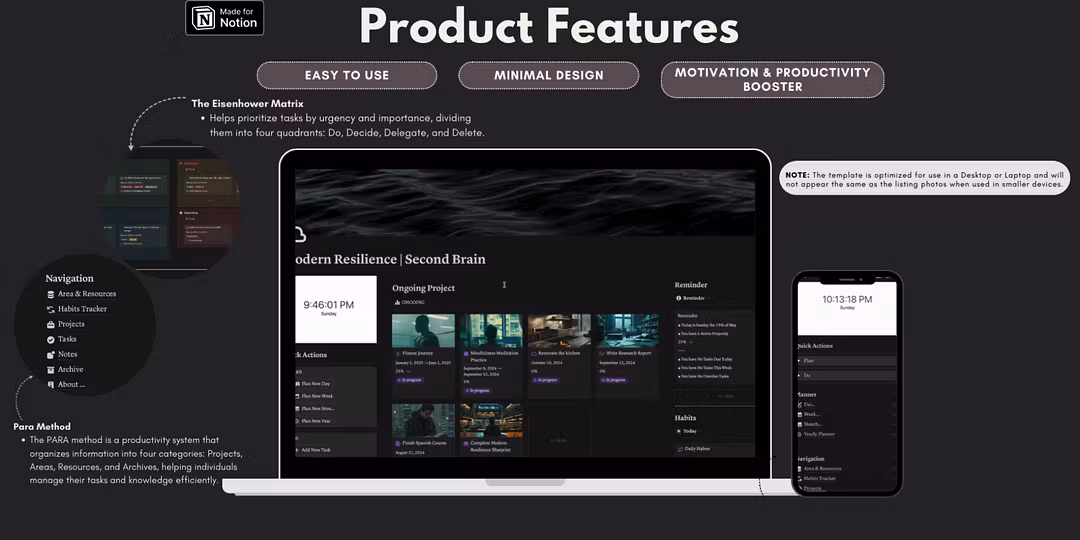Open the Finish Spanish Course thumbnail
The image size is (1080, 540).
pos(423,421)
